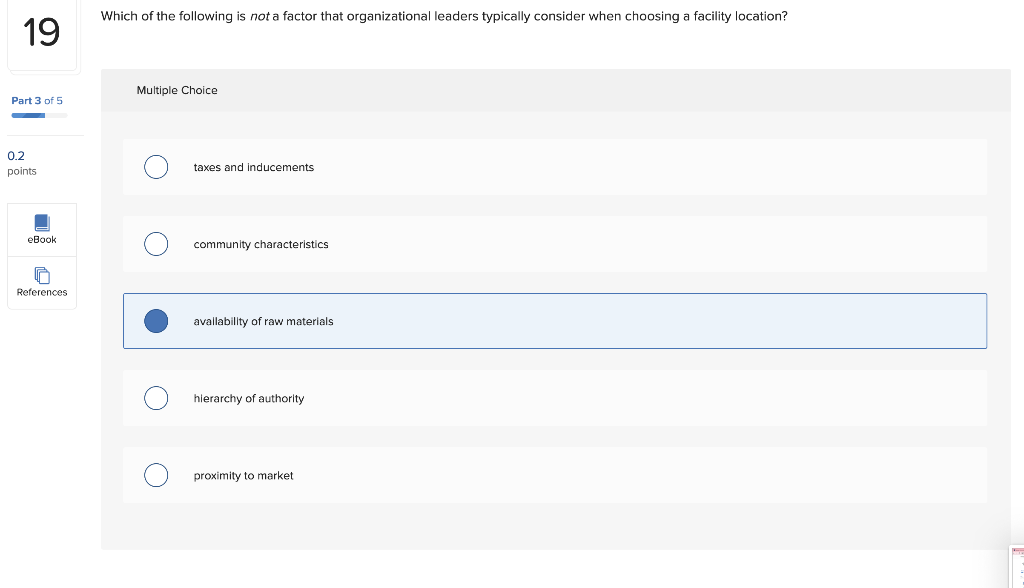
Task: Click the selected raw materials radio button
Action: (x=156, y=321)
